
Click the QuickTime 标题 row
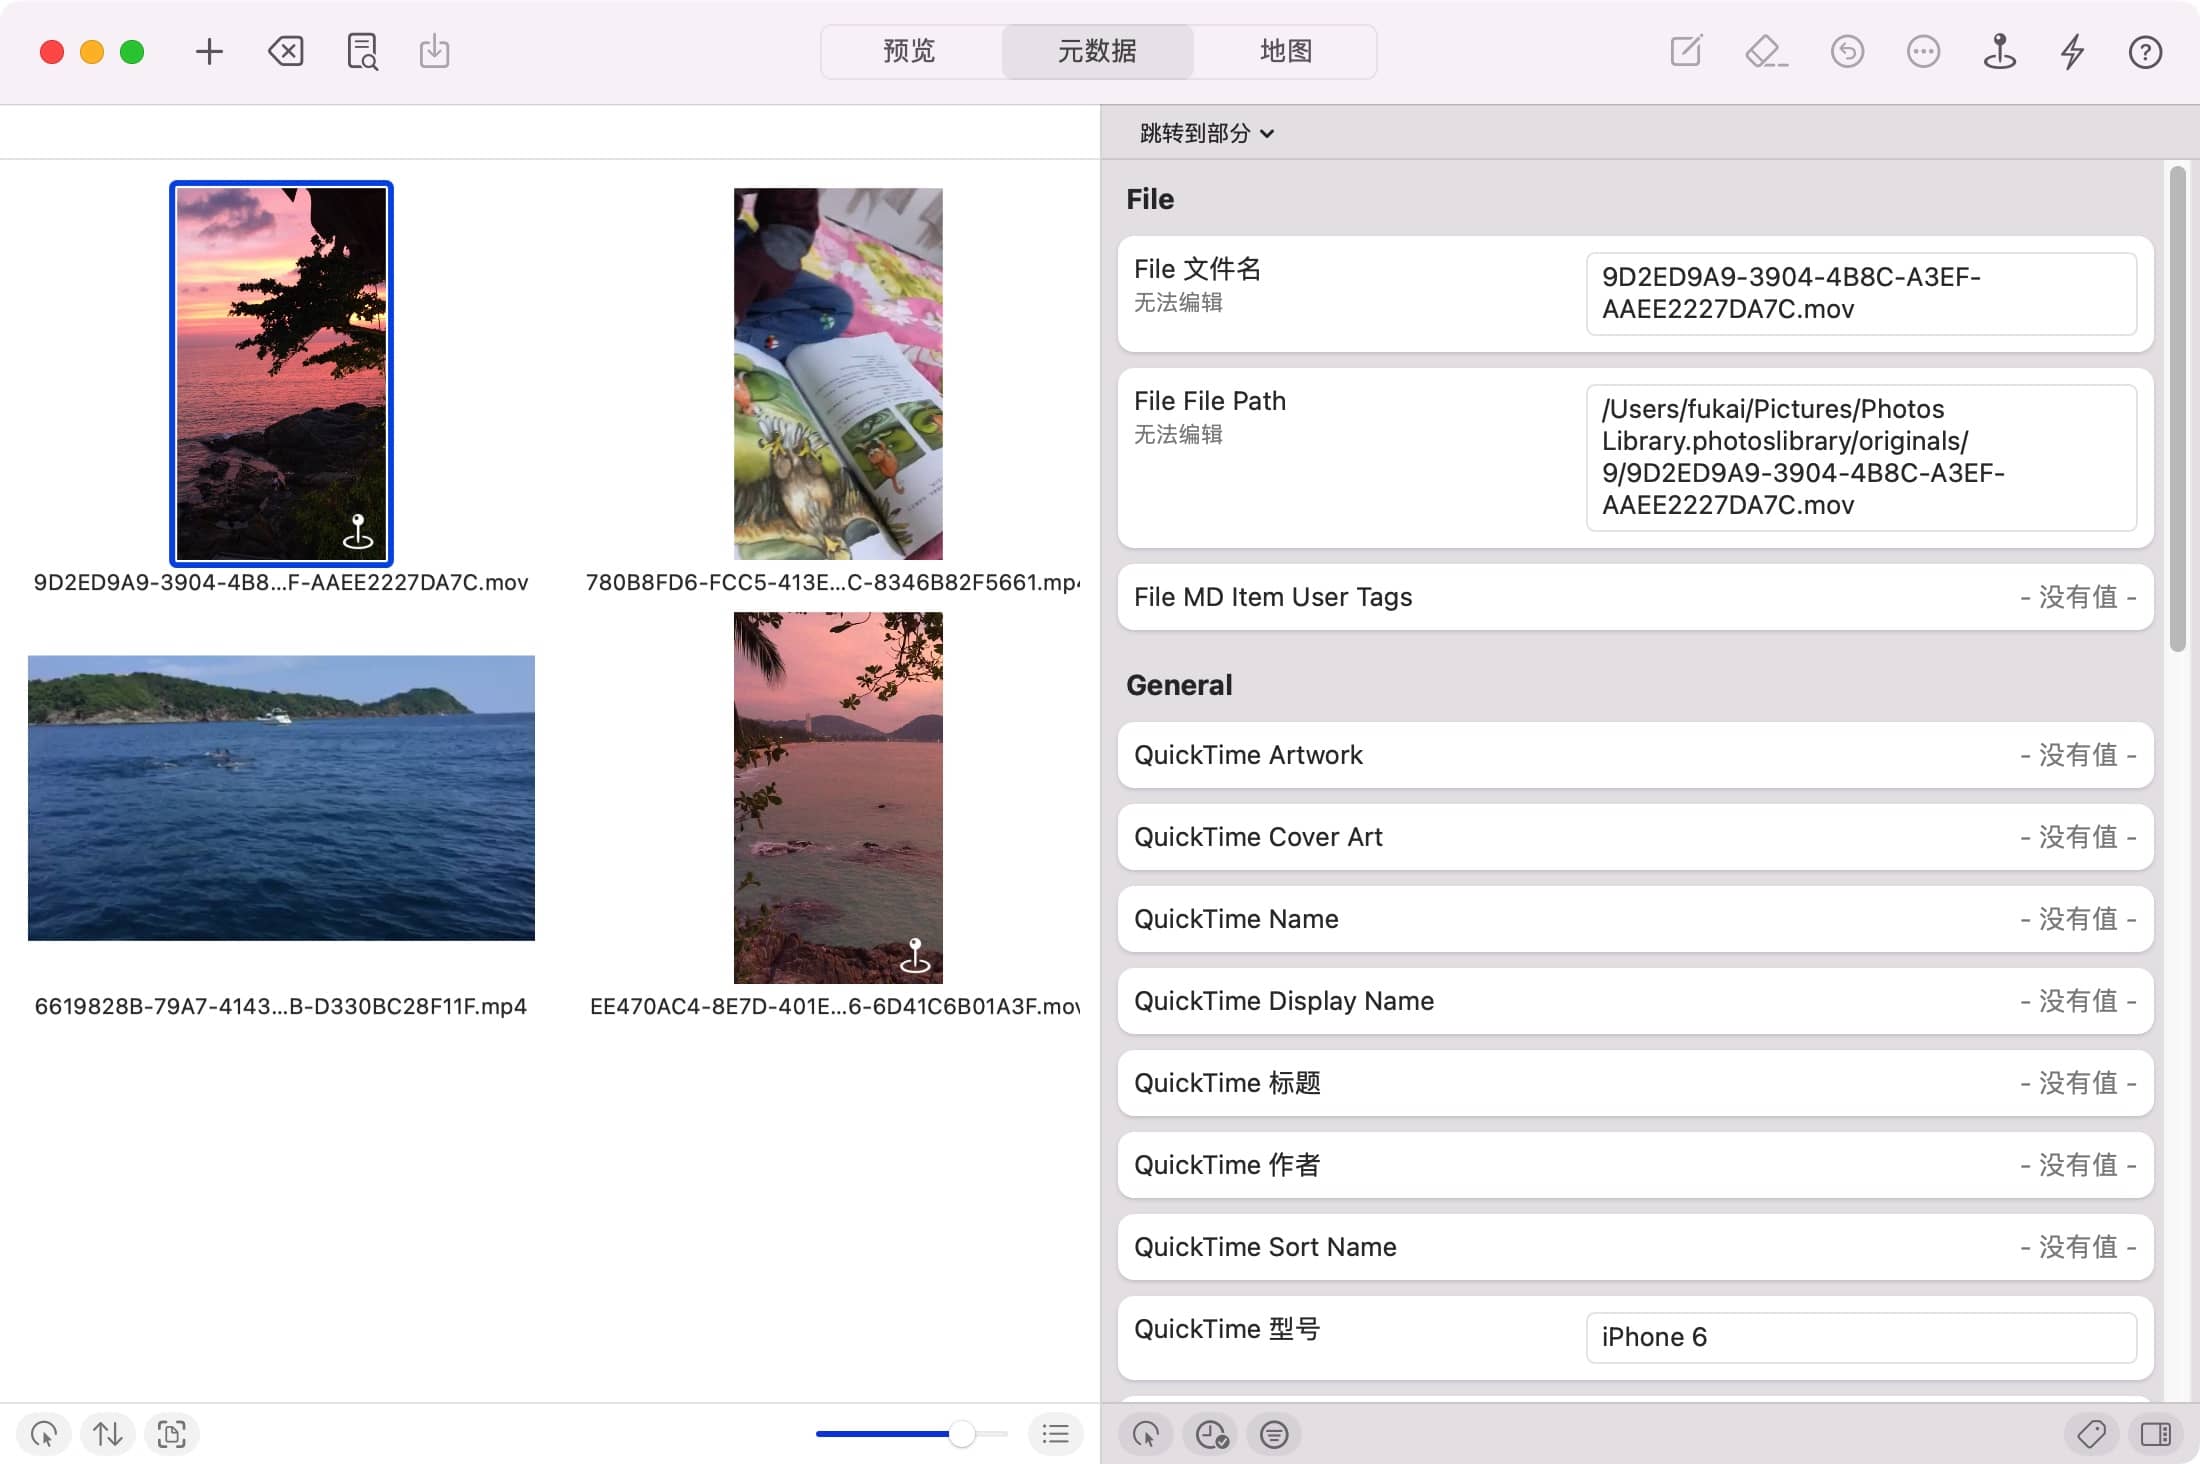[1635, 1083]
